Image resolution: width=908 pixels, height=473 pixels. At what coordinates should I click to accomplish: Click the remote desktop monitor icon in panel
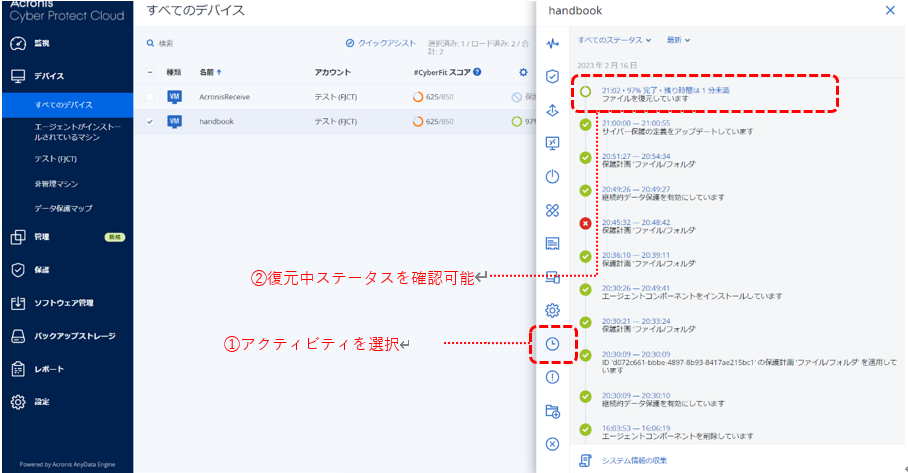tap(552, 143)
